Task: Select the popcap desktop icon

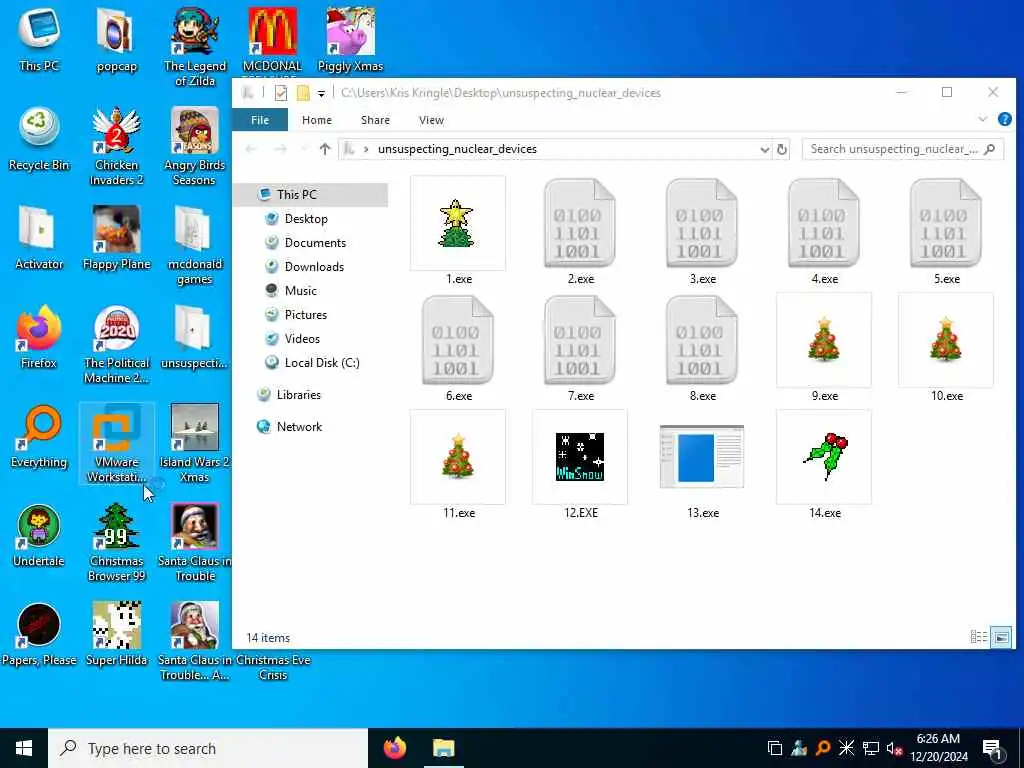Action: tap(116, 40)
